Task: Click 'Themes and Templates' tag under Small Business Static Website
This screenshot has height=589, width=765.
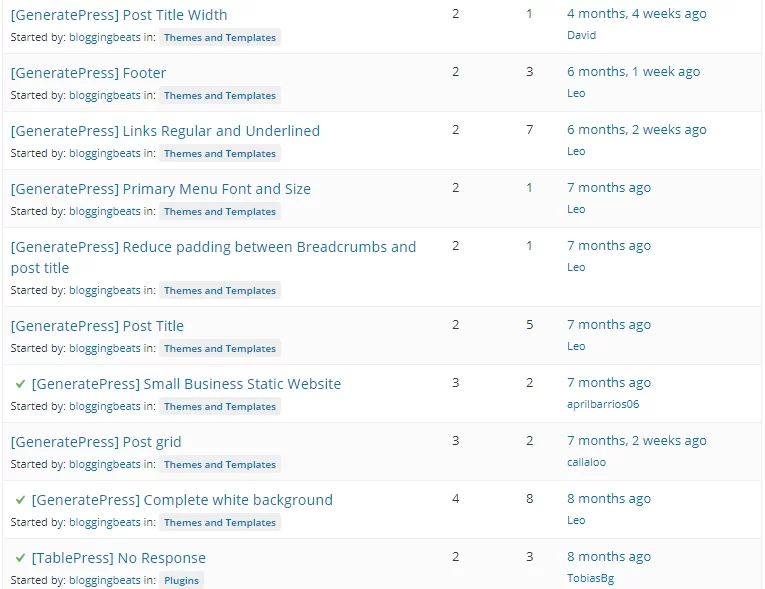Action: pos(220,407)
